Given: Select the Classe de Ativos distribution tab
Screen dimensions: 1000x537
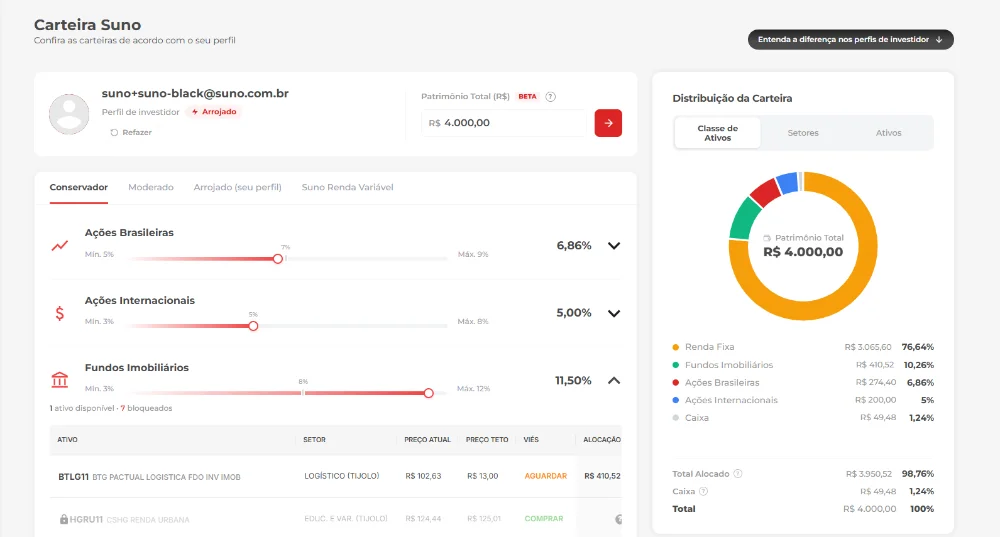Looking at the screenshot, I should coord(717,133).
